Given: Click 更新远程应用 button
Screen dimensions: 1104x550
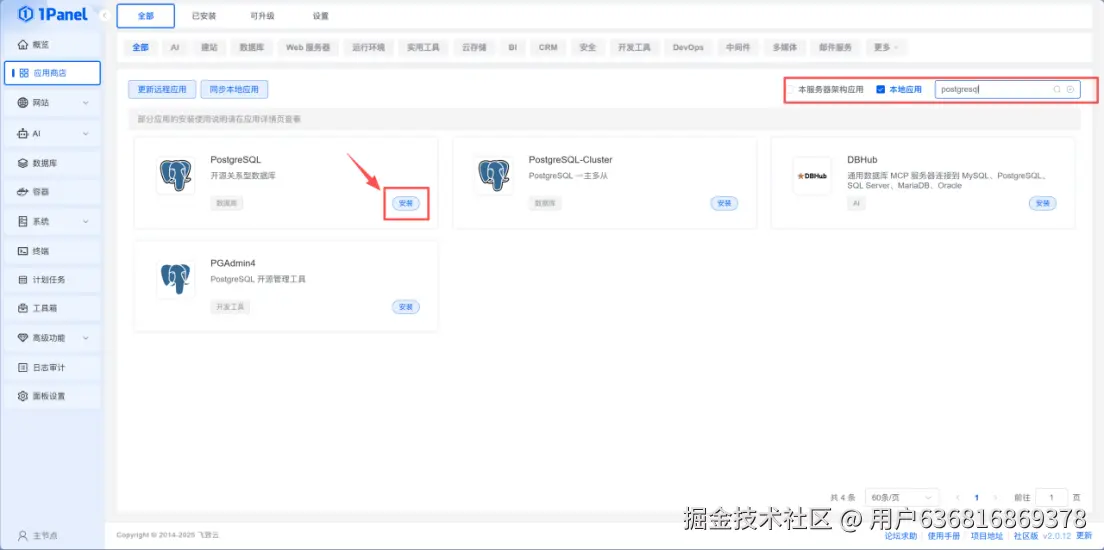Looking at the screenshot, I should coord(162,89).
